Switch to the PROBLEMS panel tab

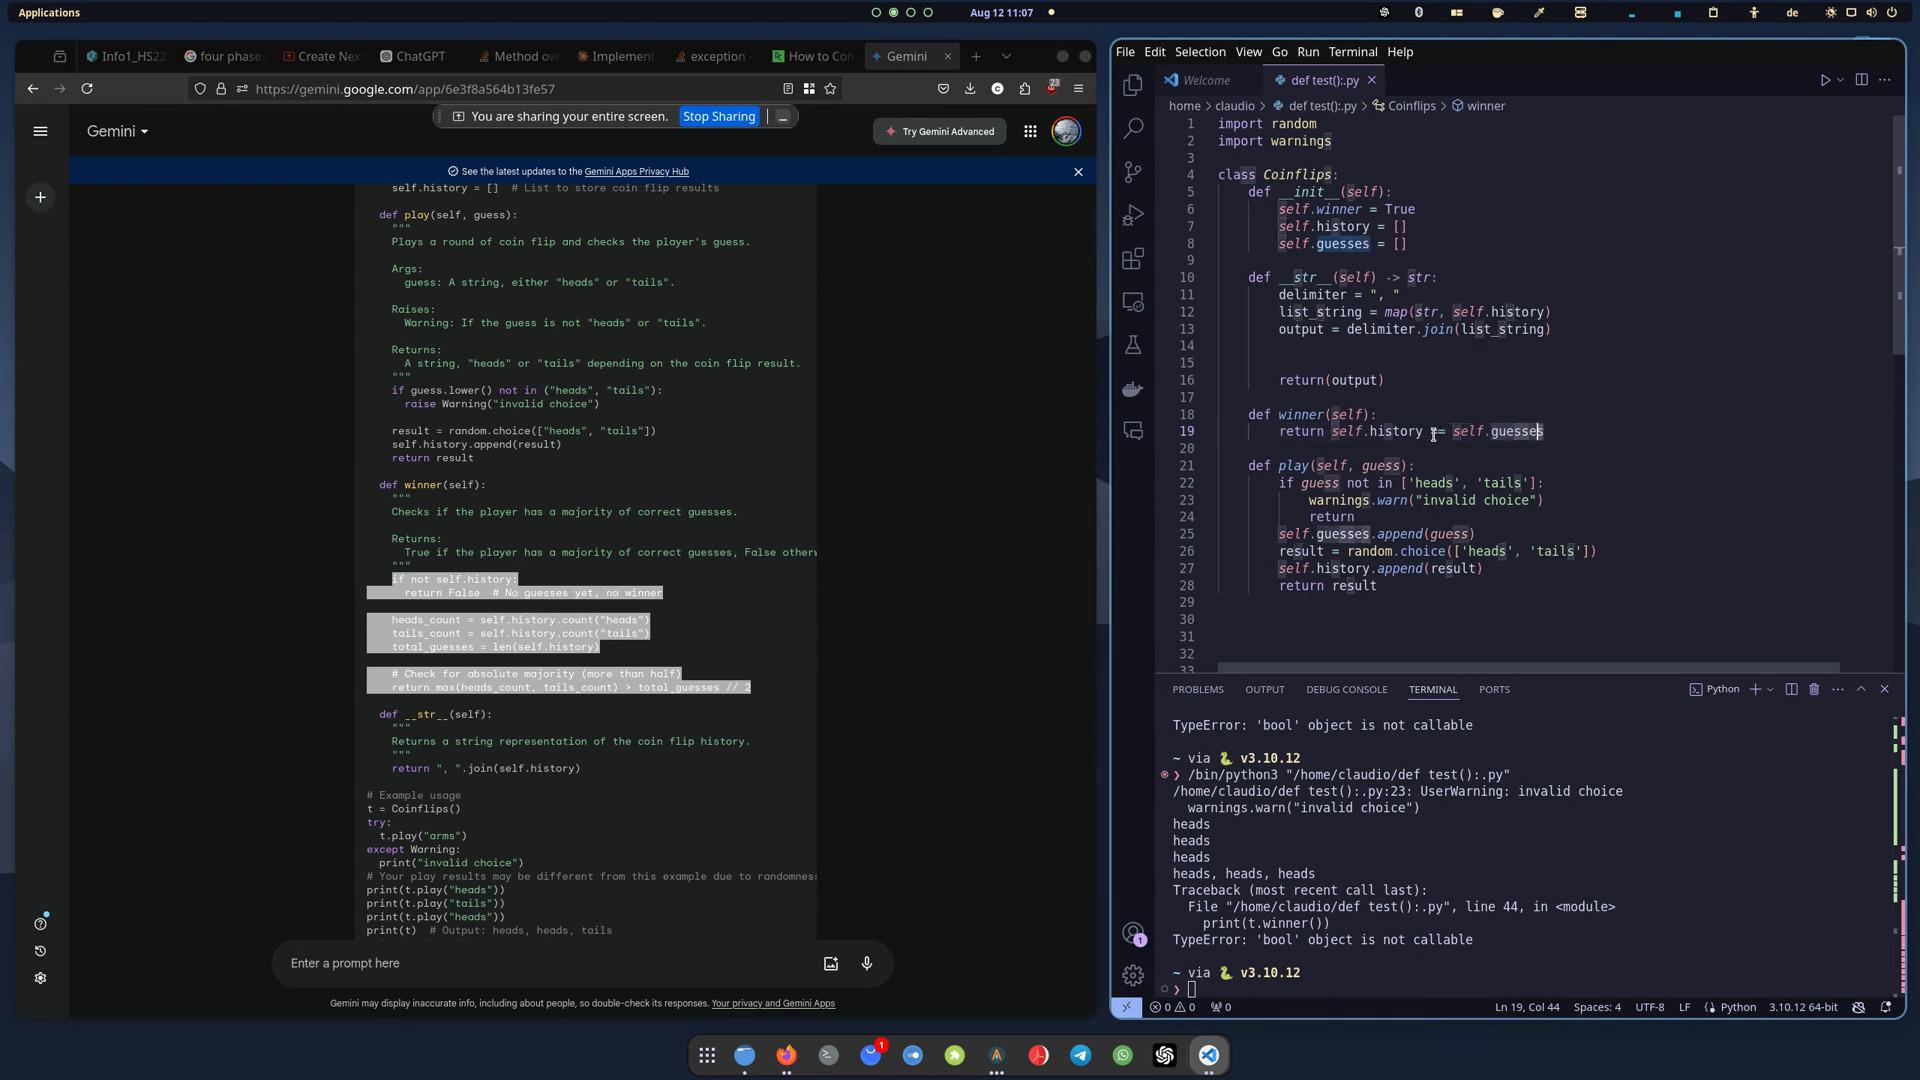1198,690
